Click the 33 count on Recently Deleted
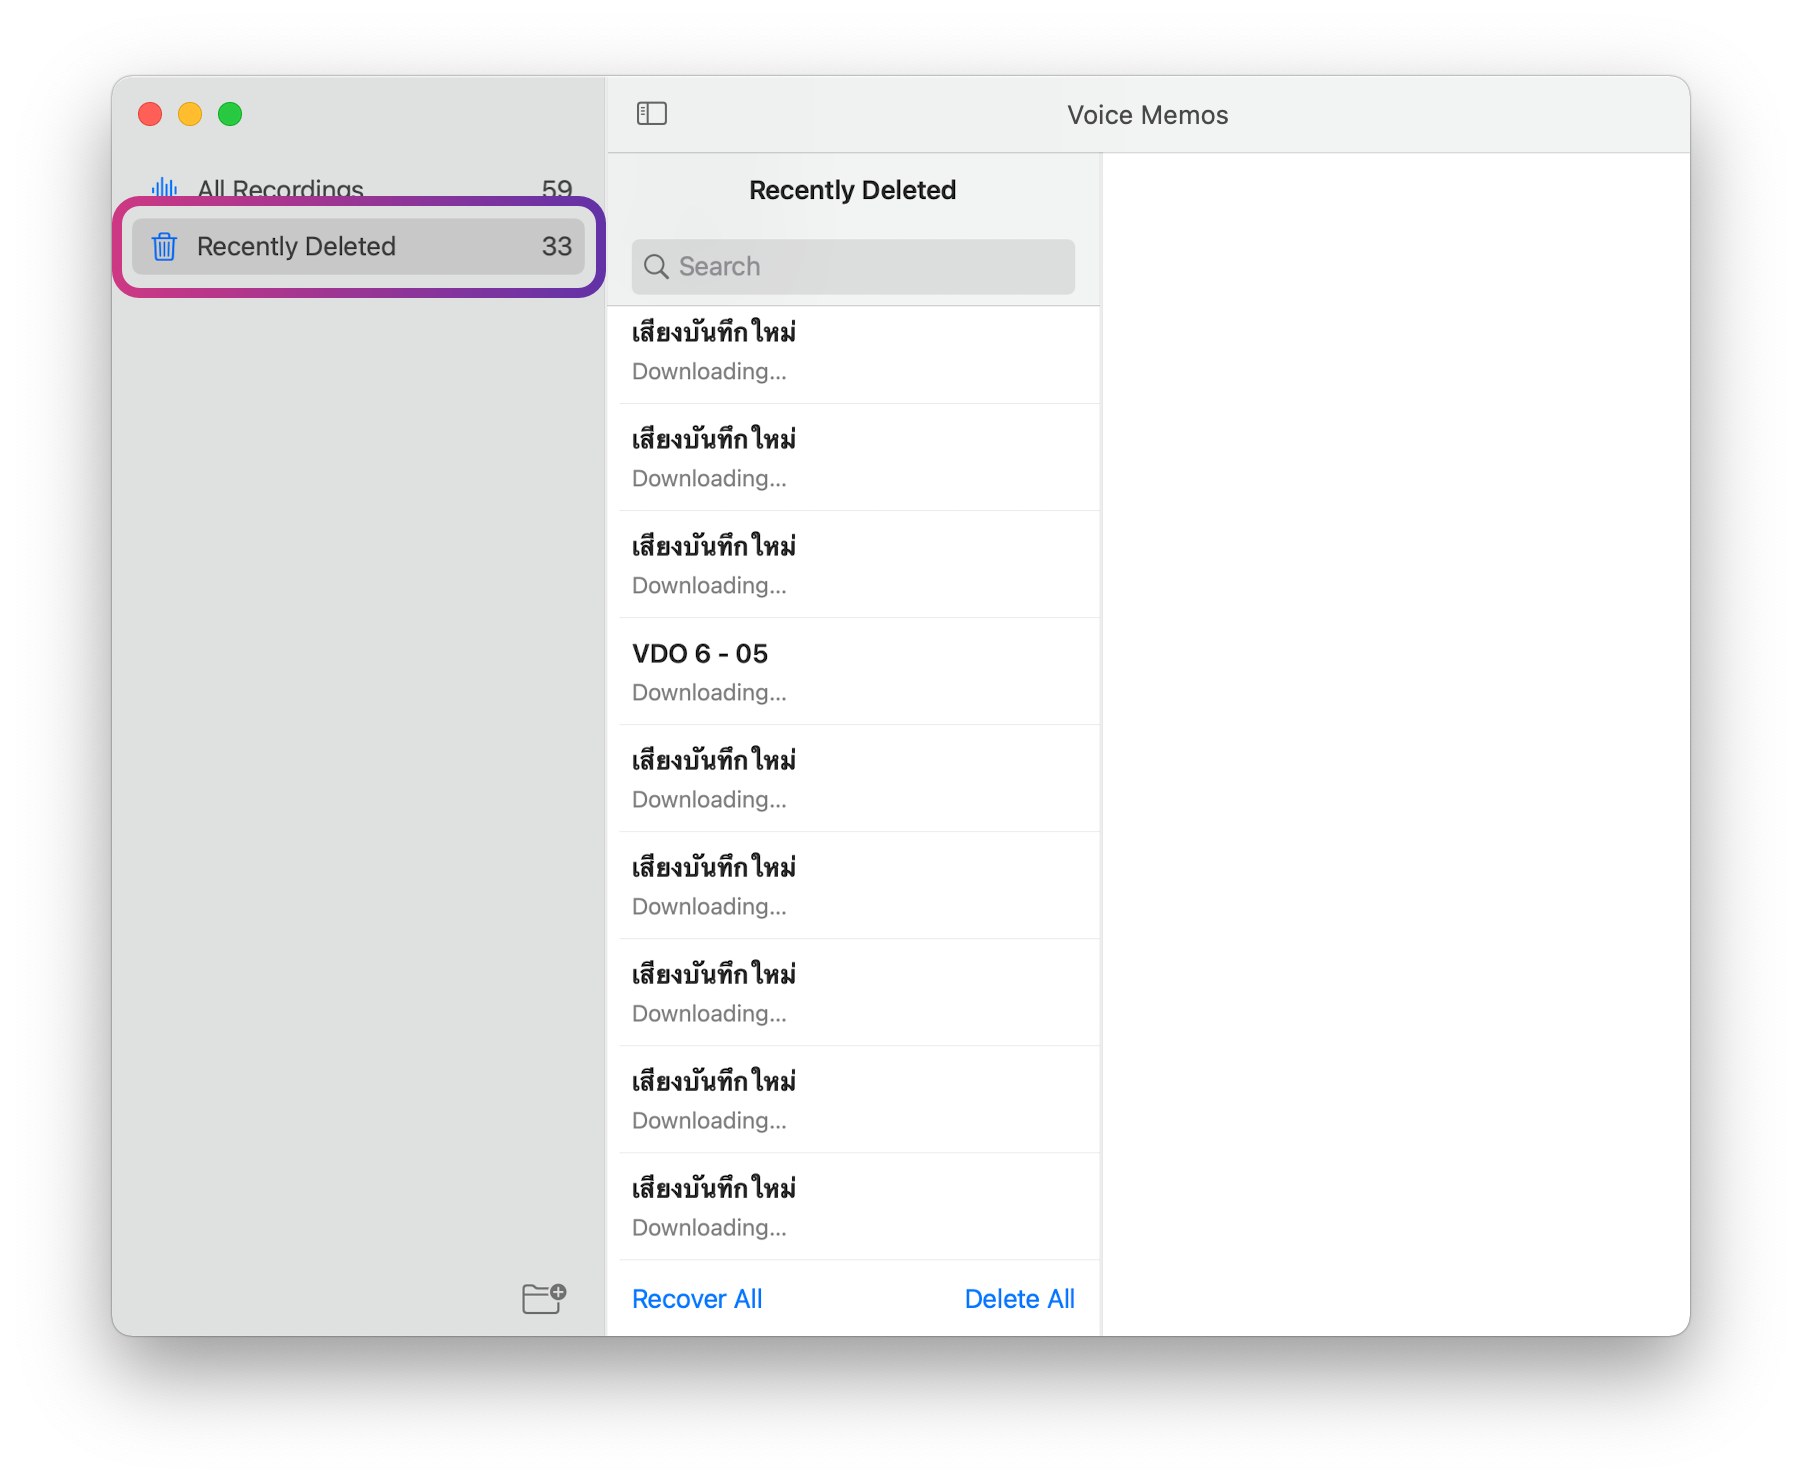The image size is (1802, 1484). point(556,246)
